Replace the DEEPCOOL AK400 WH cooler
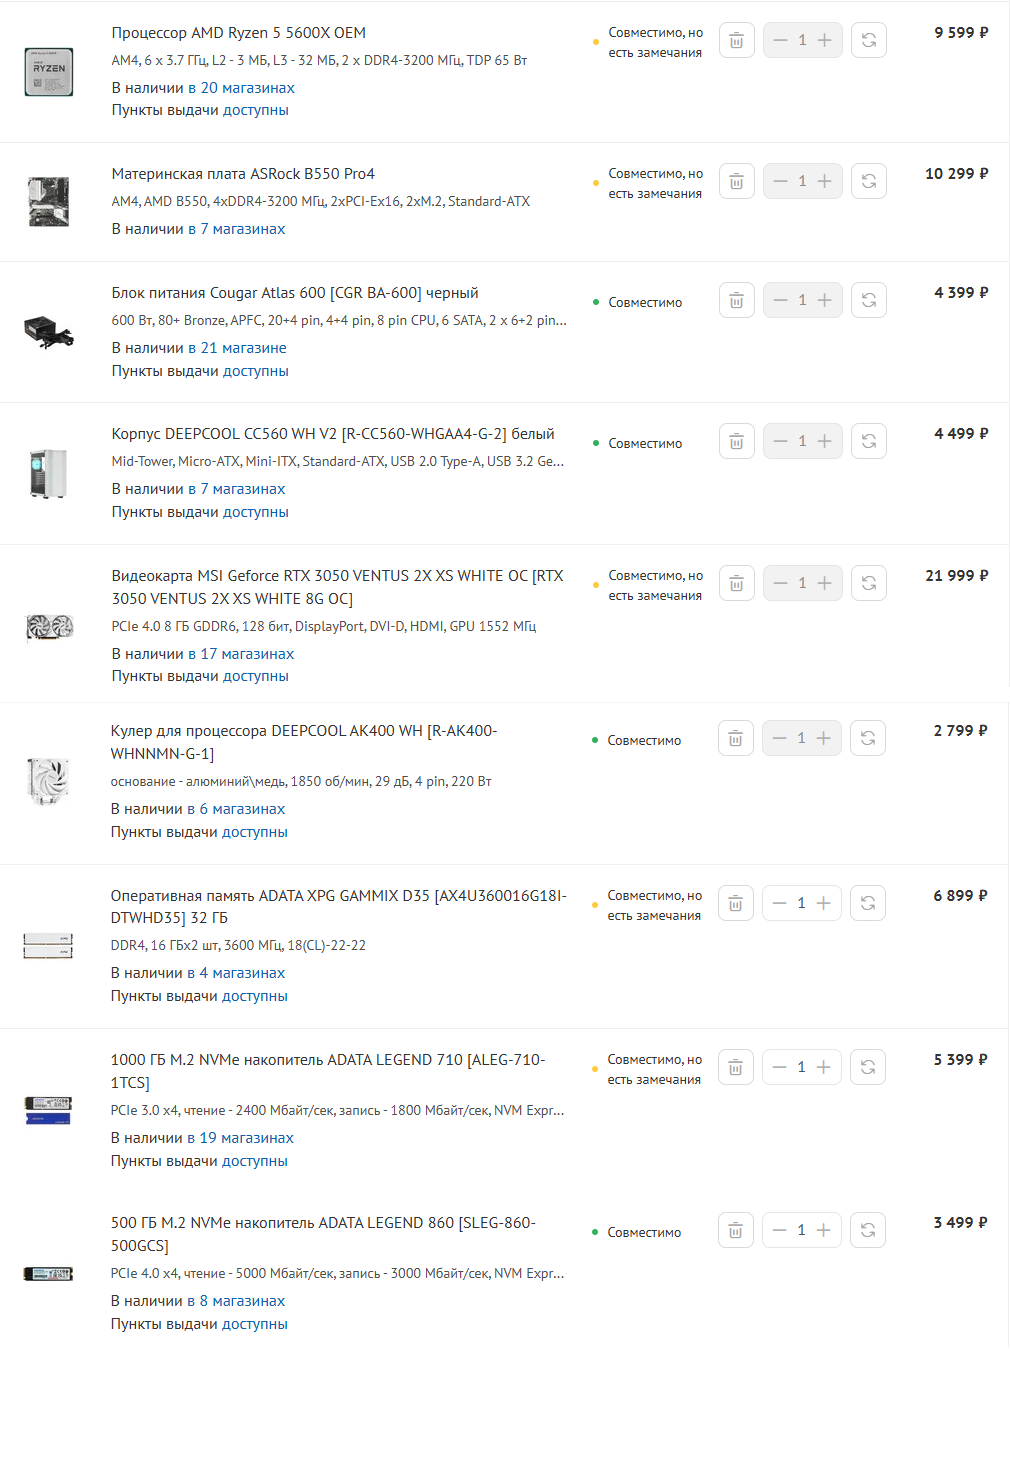 click(868, 738)
